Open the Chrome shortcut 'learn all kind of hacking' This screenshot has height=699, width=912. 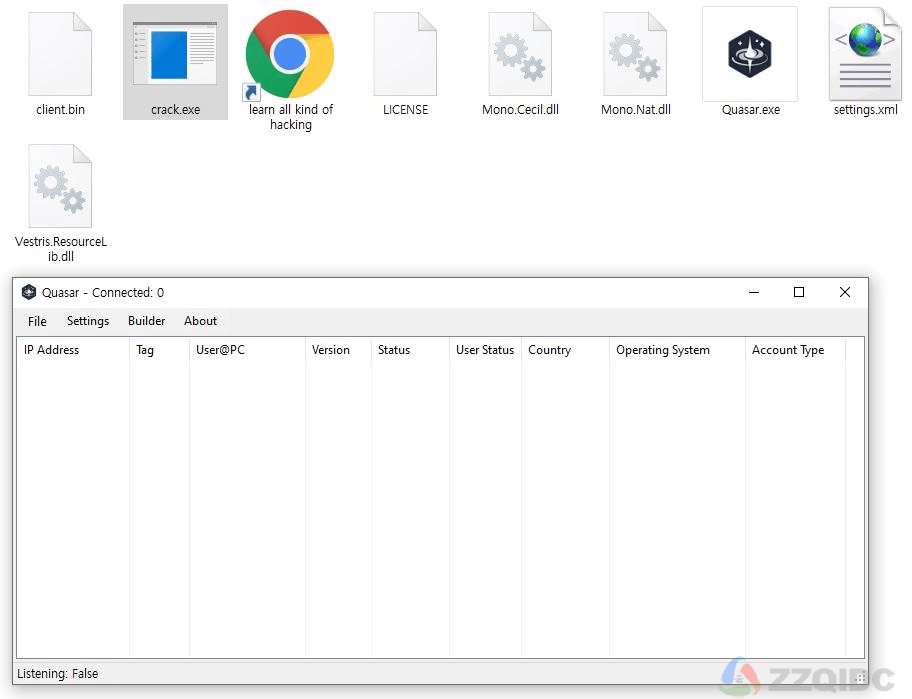coord(289,54)
